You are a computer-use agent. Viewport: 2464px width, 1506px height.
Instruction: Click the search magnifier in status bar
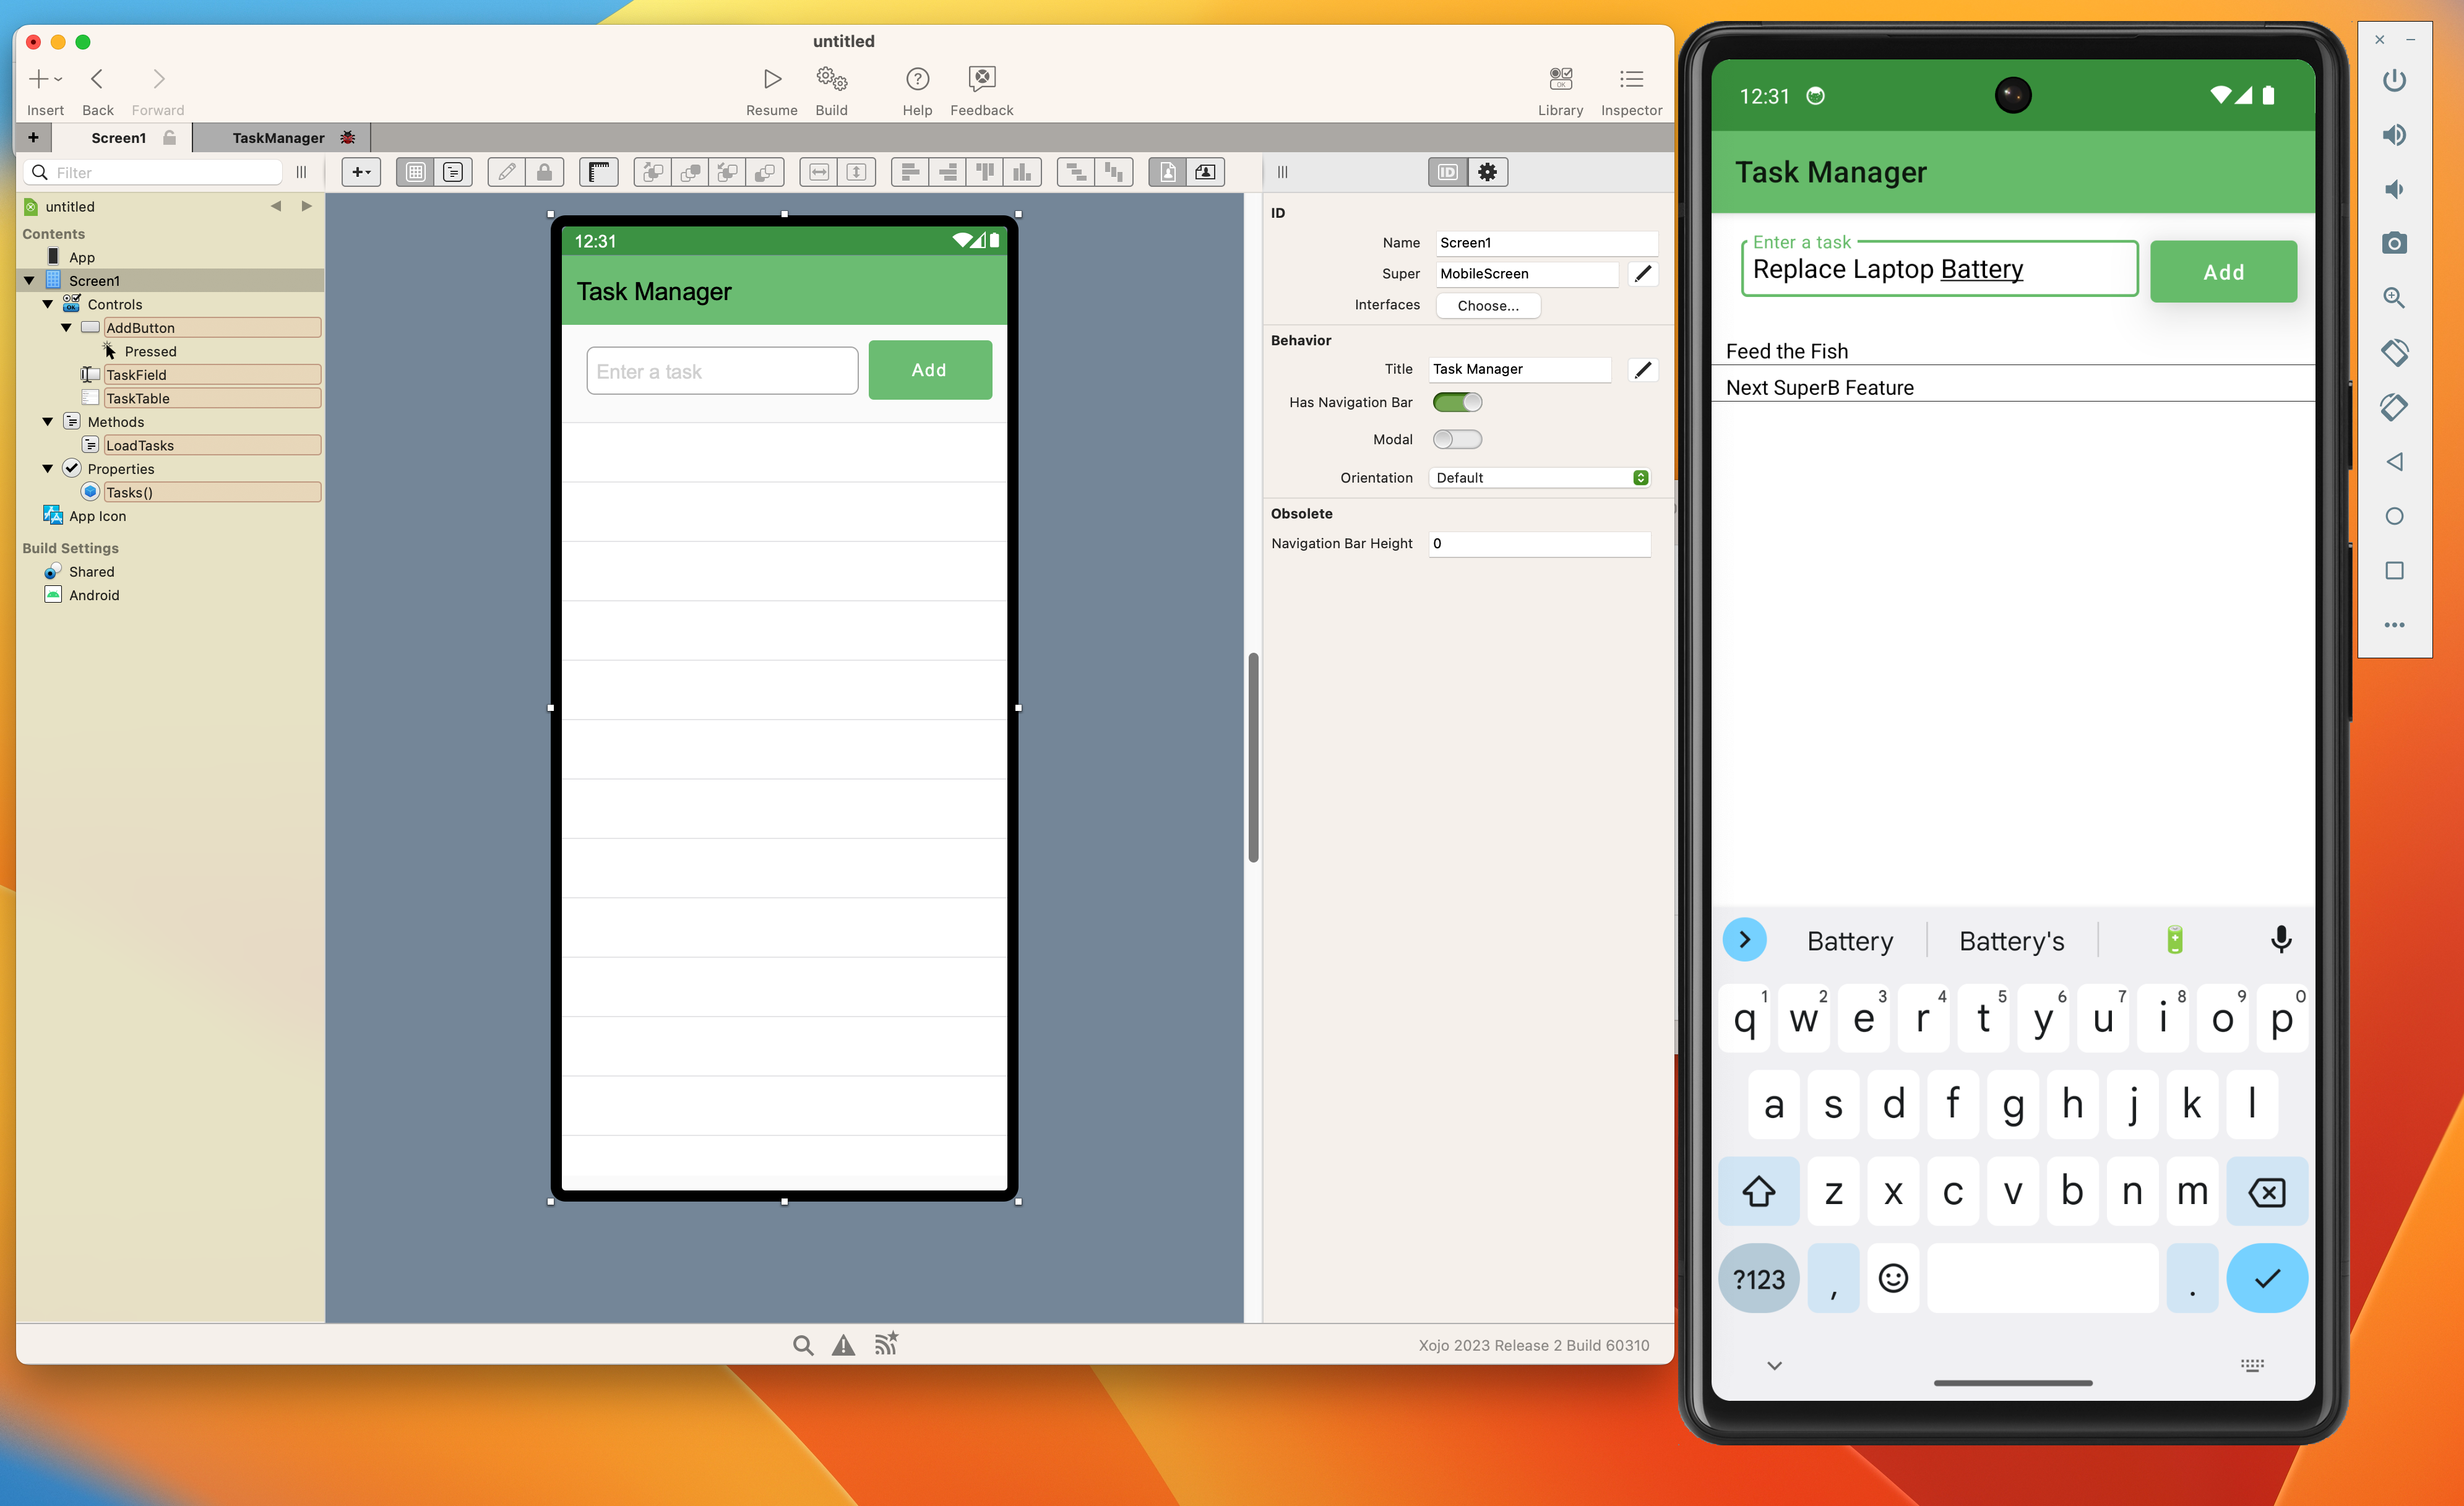[x=802, y=1345]
